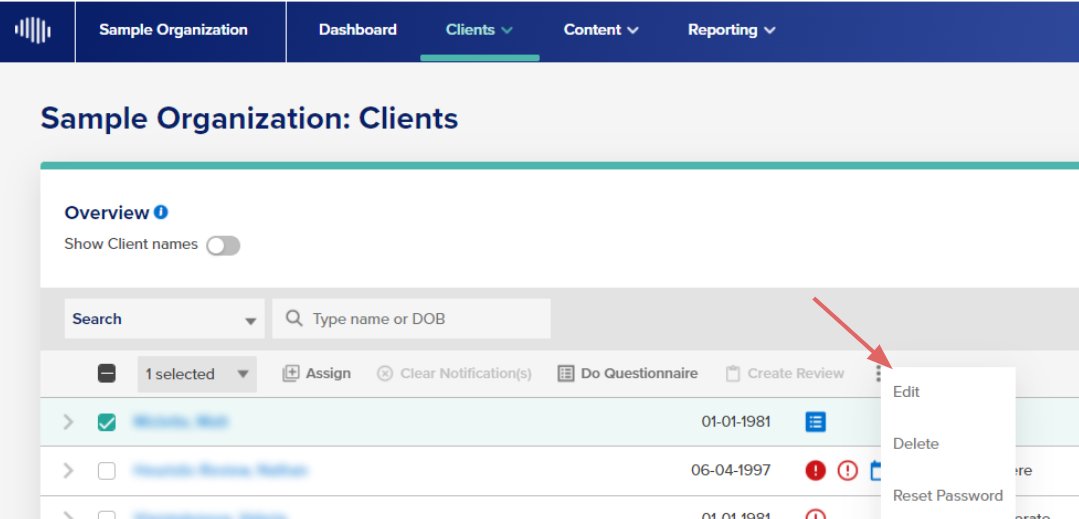This screenshot has height=519, width=1079.
Task: Click the waveform logo icon
Action: pyautogui.click(x=33, y=30)
